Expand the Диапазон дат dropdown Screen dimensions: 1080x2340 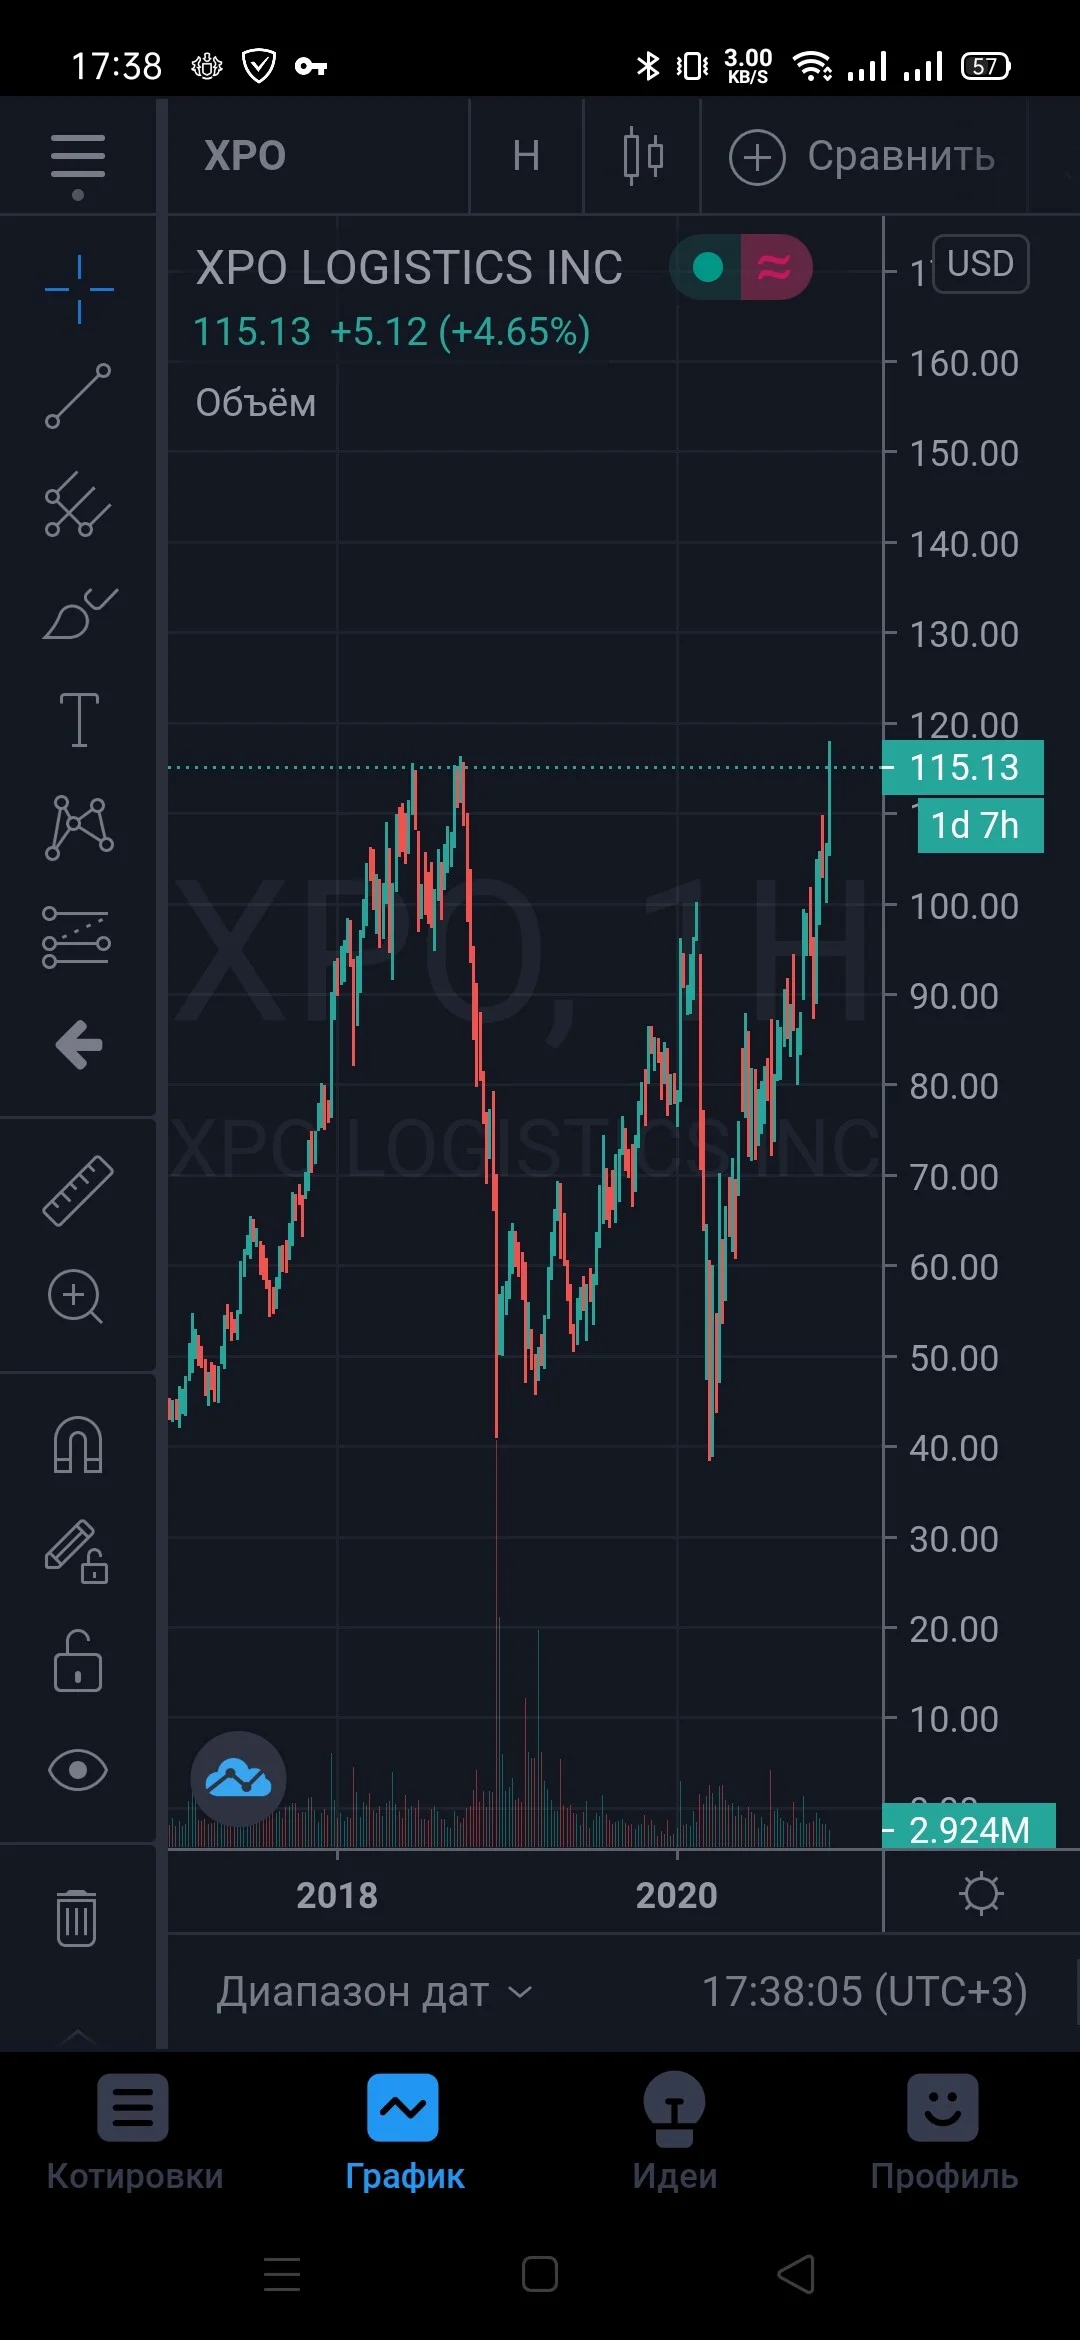[x=376, y=1992]
